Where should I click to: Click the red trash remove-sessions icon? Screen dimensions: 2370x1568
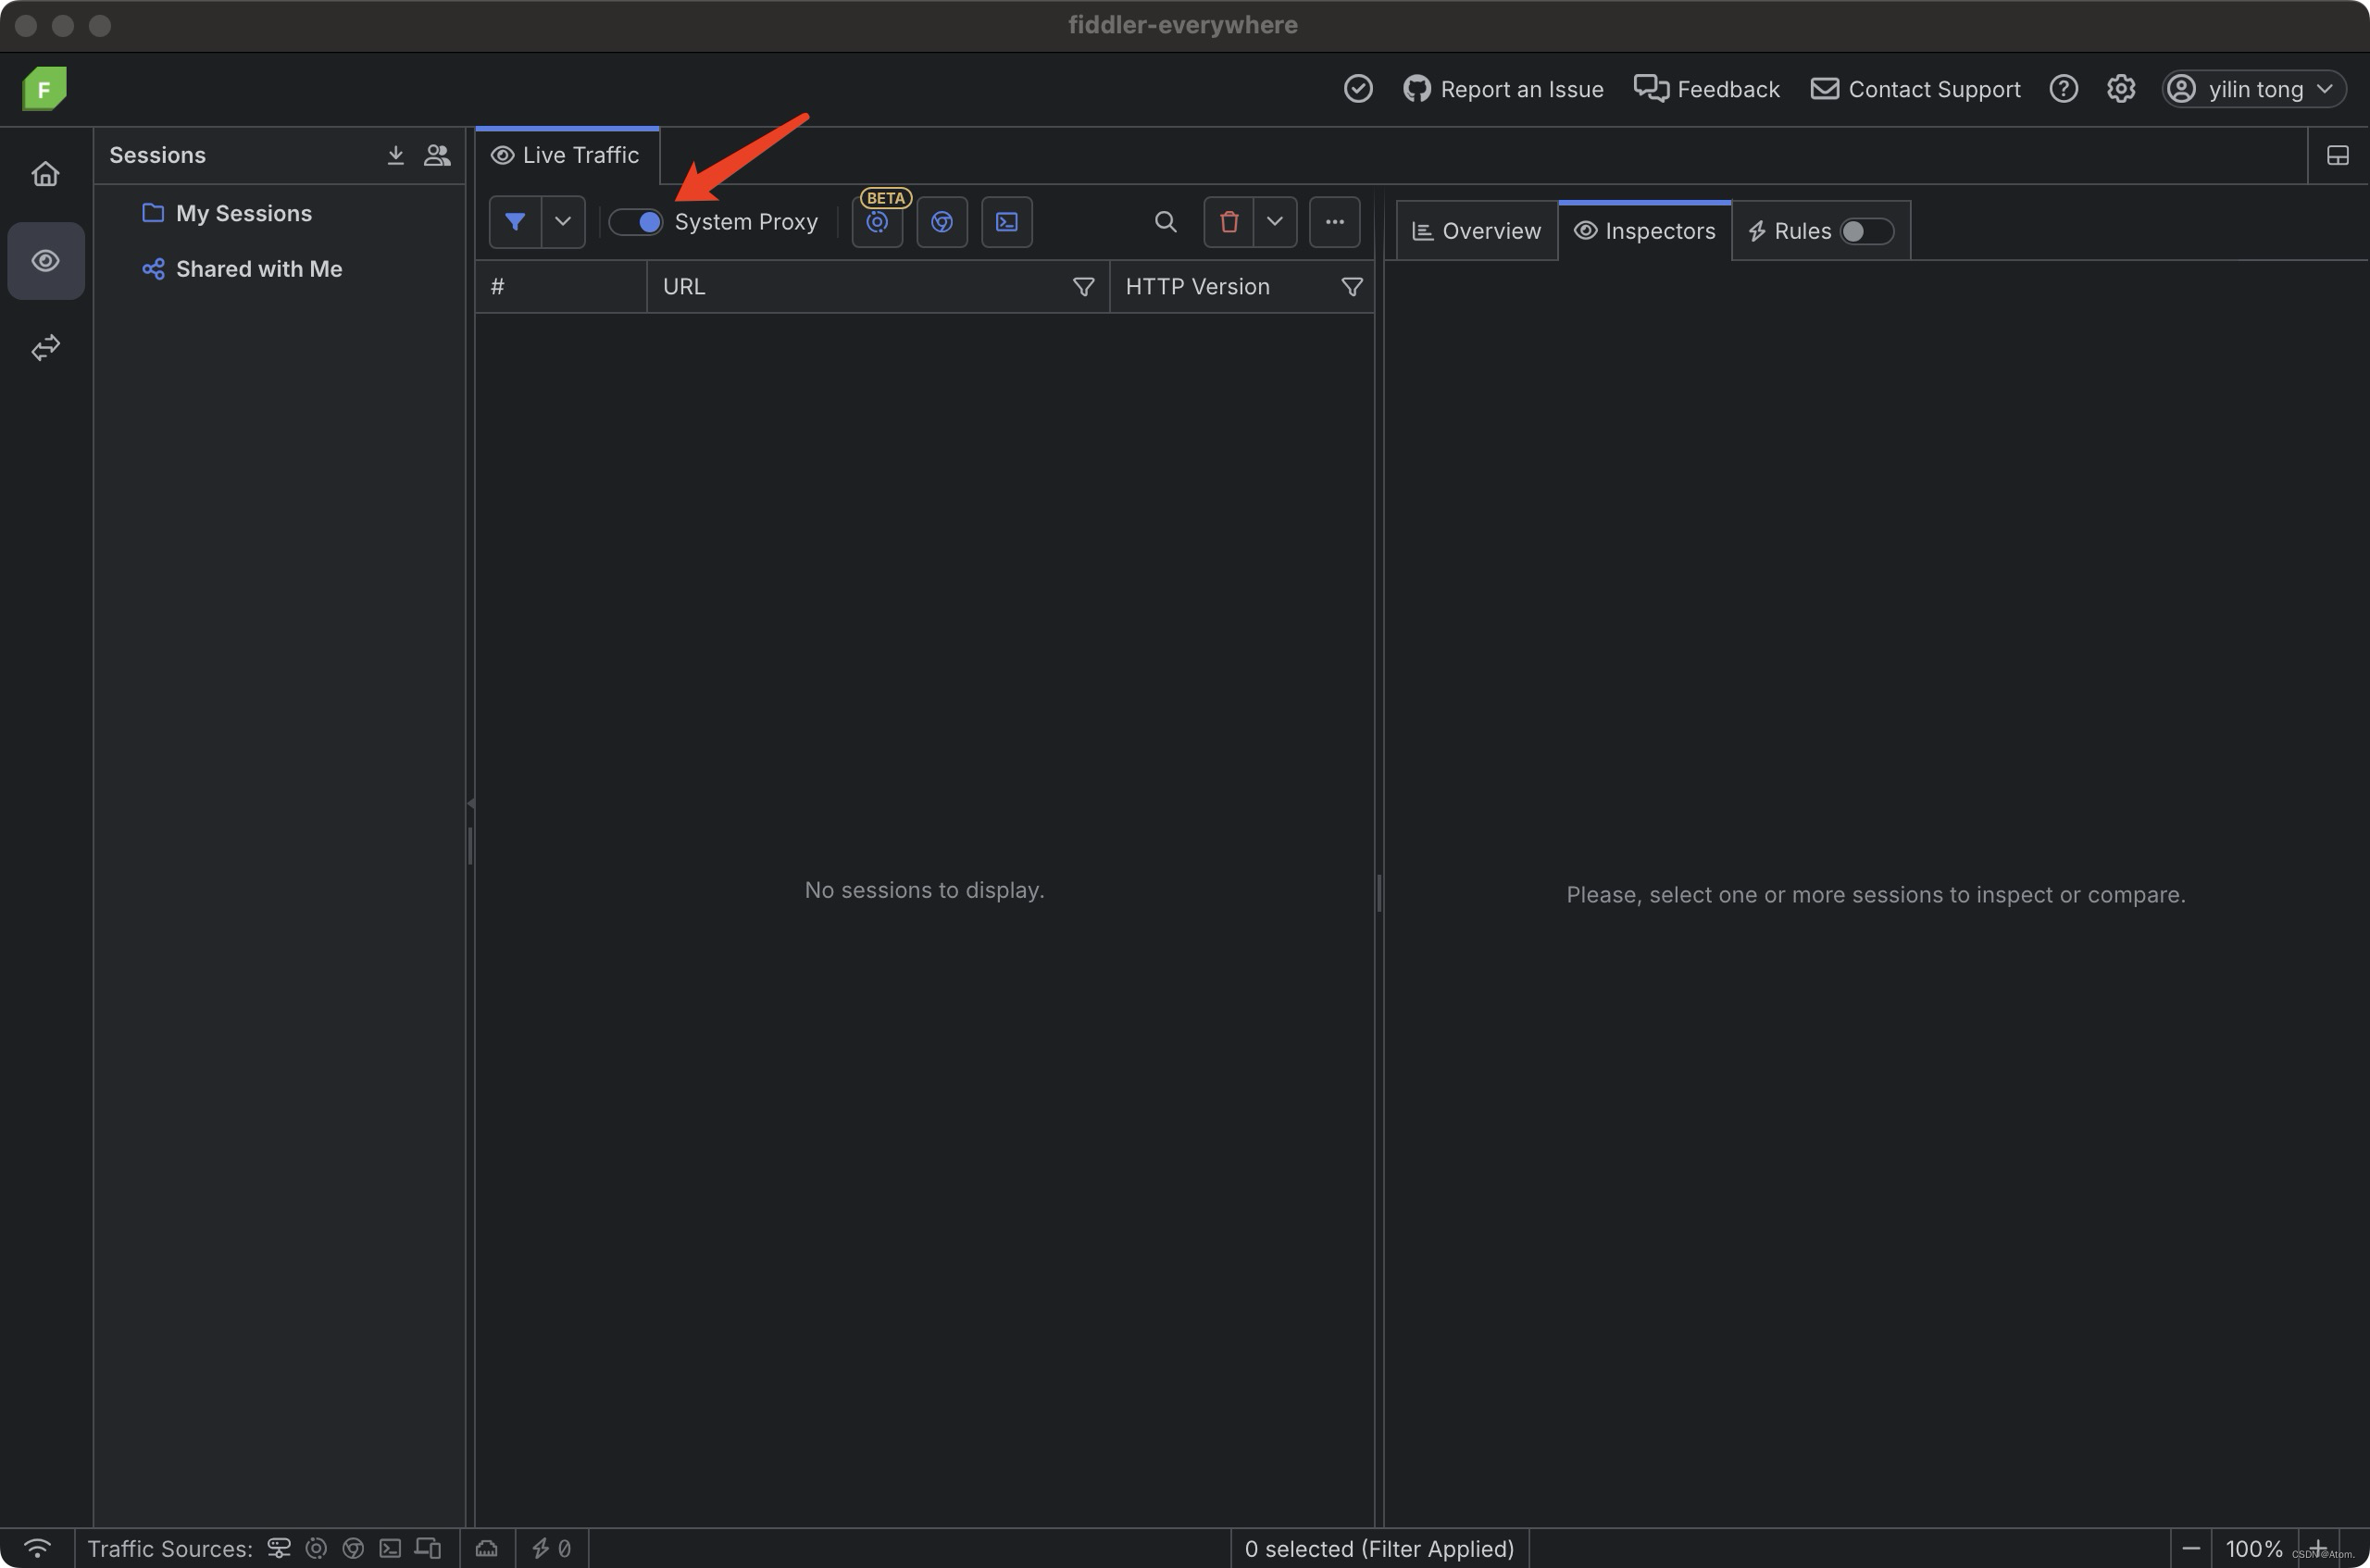tap(1229, 222)
